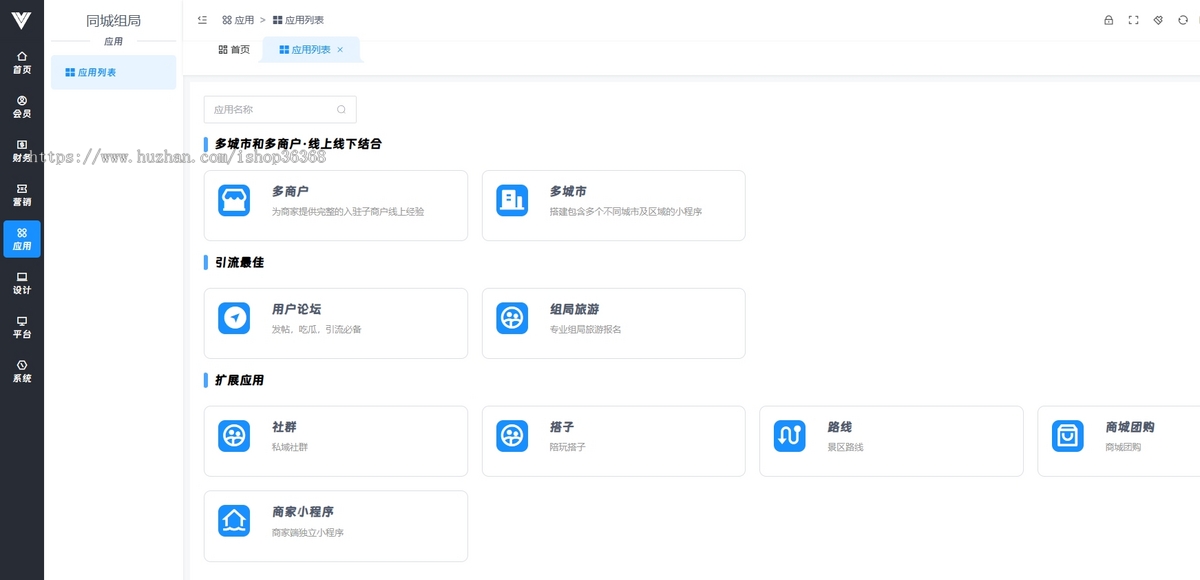Screen dimensions: 1200x580
Task: Toggle fullscreen mode icon
Action: pos(1133,20)
